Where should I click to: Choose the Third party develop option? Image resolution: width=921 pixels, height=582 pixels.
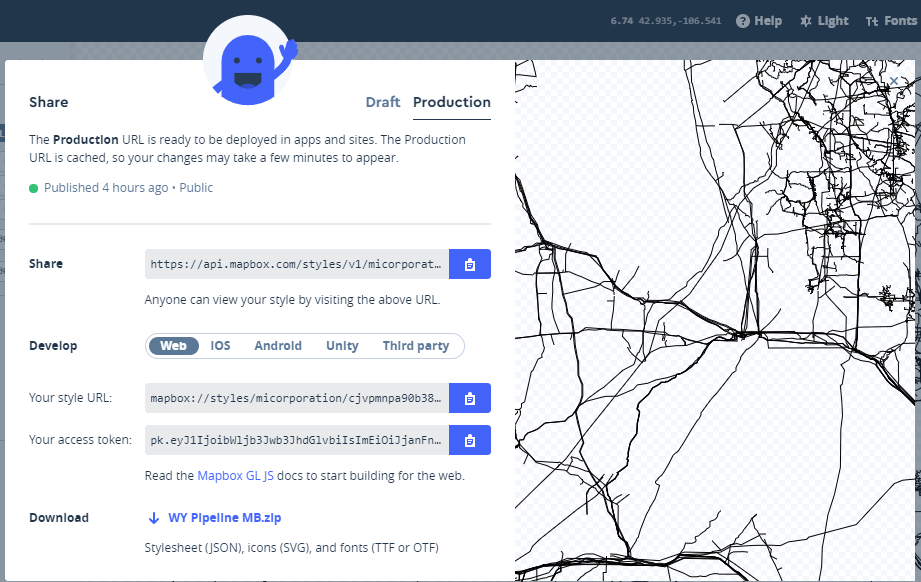[416, 346]
